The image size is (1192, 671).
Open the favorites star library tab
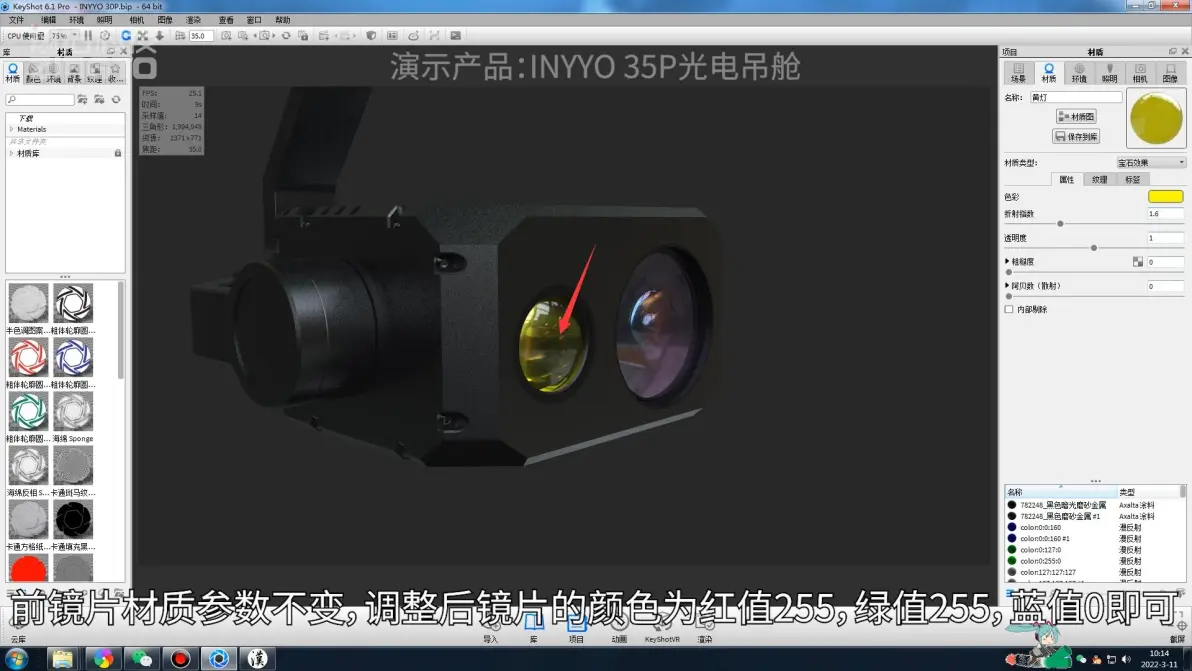pyautogui.click(x=115, y=72)
